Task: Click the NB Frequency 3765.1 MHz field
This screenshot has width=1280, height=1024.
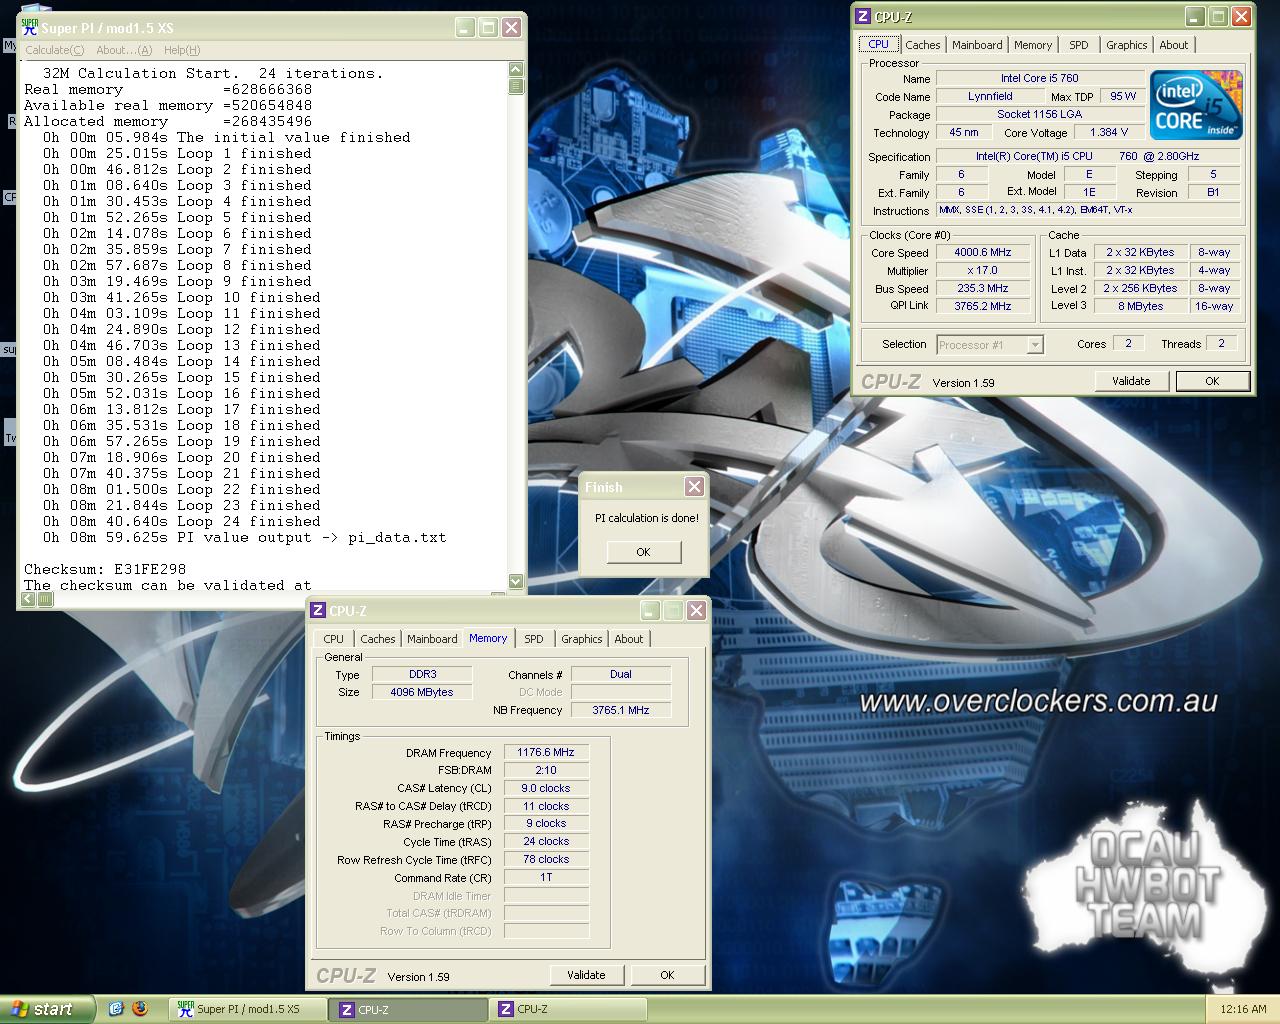Action: click(621, 710)
